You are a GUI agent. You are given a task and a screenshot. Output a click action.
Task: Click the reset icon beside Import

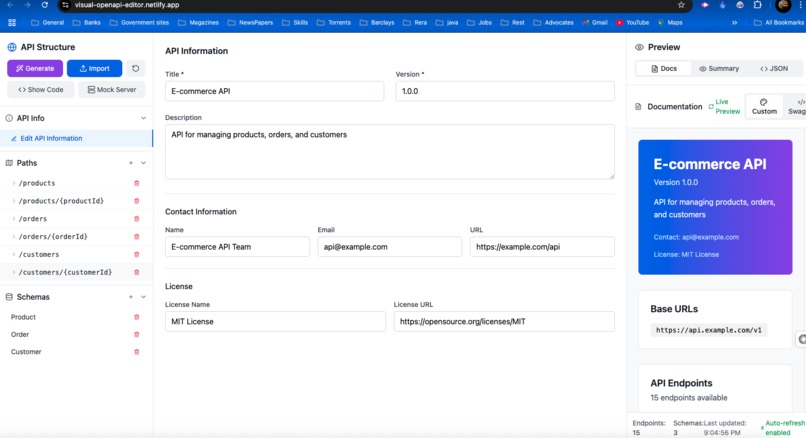click(135, 68)
